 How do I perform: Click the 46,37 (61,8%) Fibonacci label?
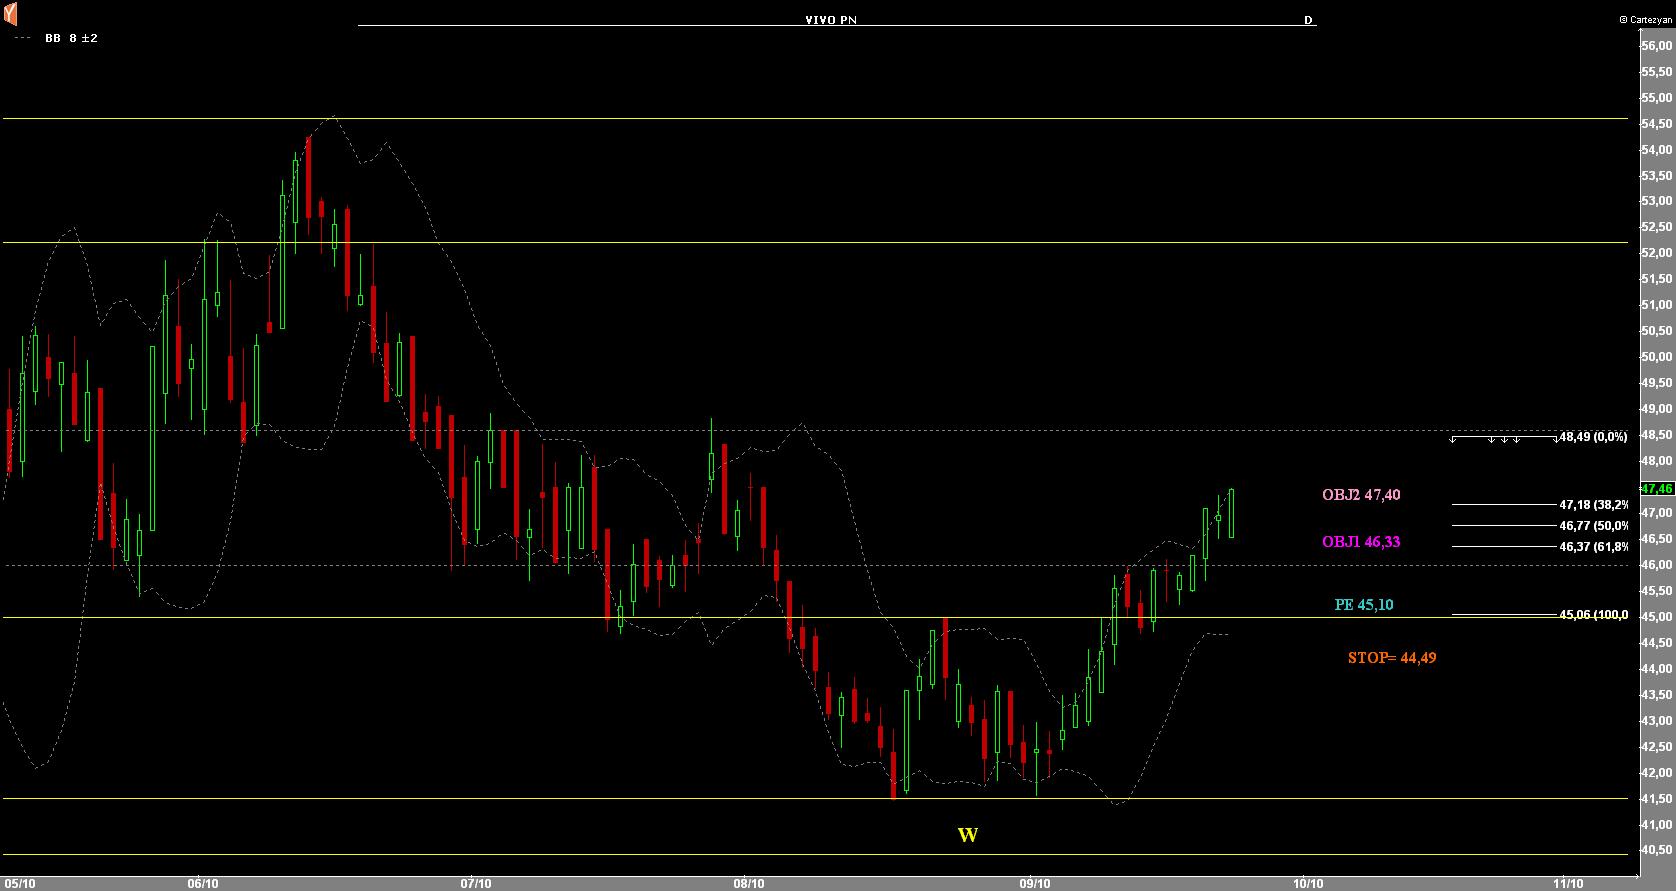(x=1593, y=546)
